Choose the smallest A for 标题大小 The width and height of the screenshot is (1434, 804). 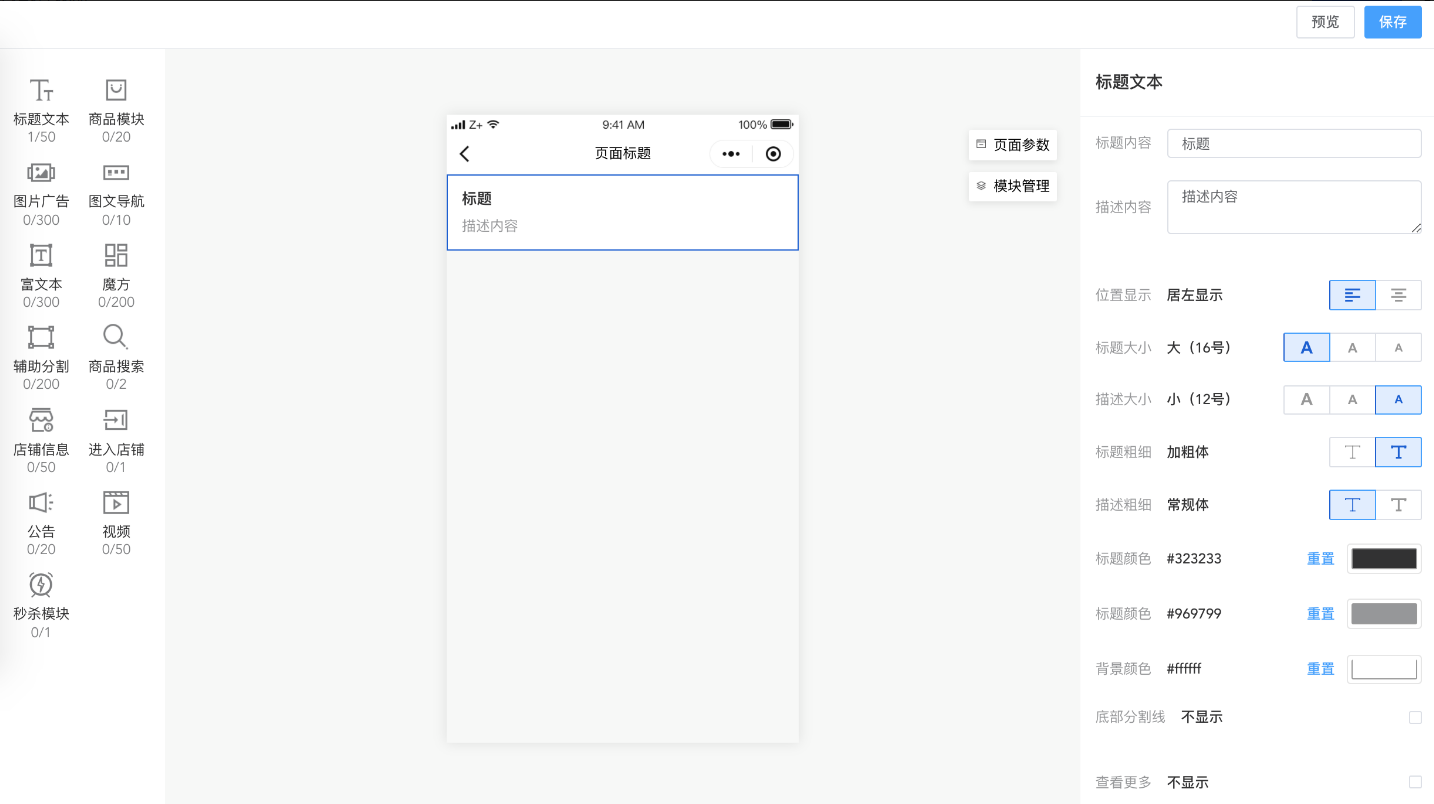coord(1399,347)
